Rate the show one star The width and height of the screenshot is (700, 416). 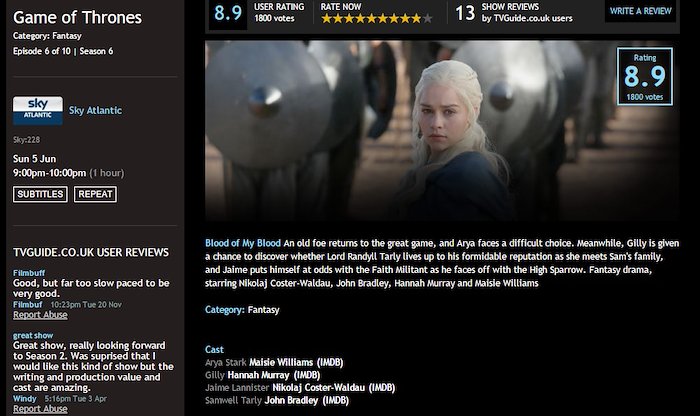pos(327,19)
